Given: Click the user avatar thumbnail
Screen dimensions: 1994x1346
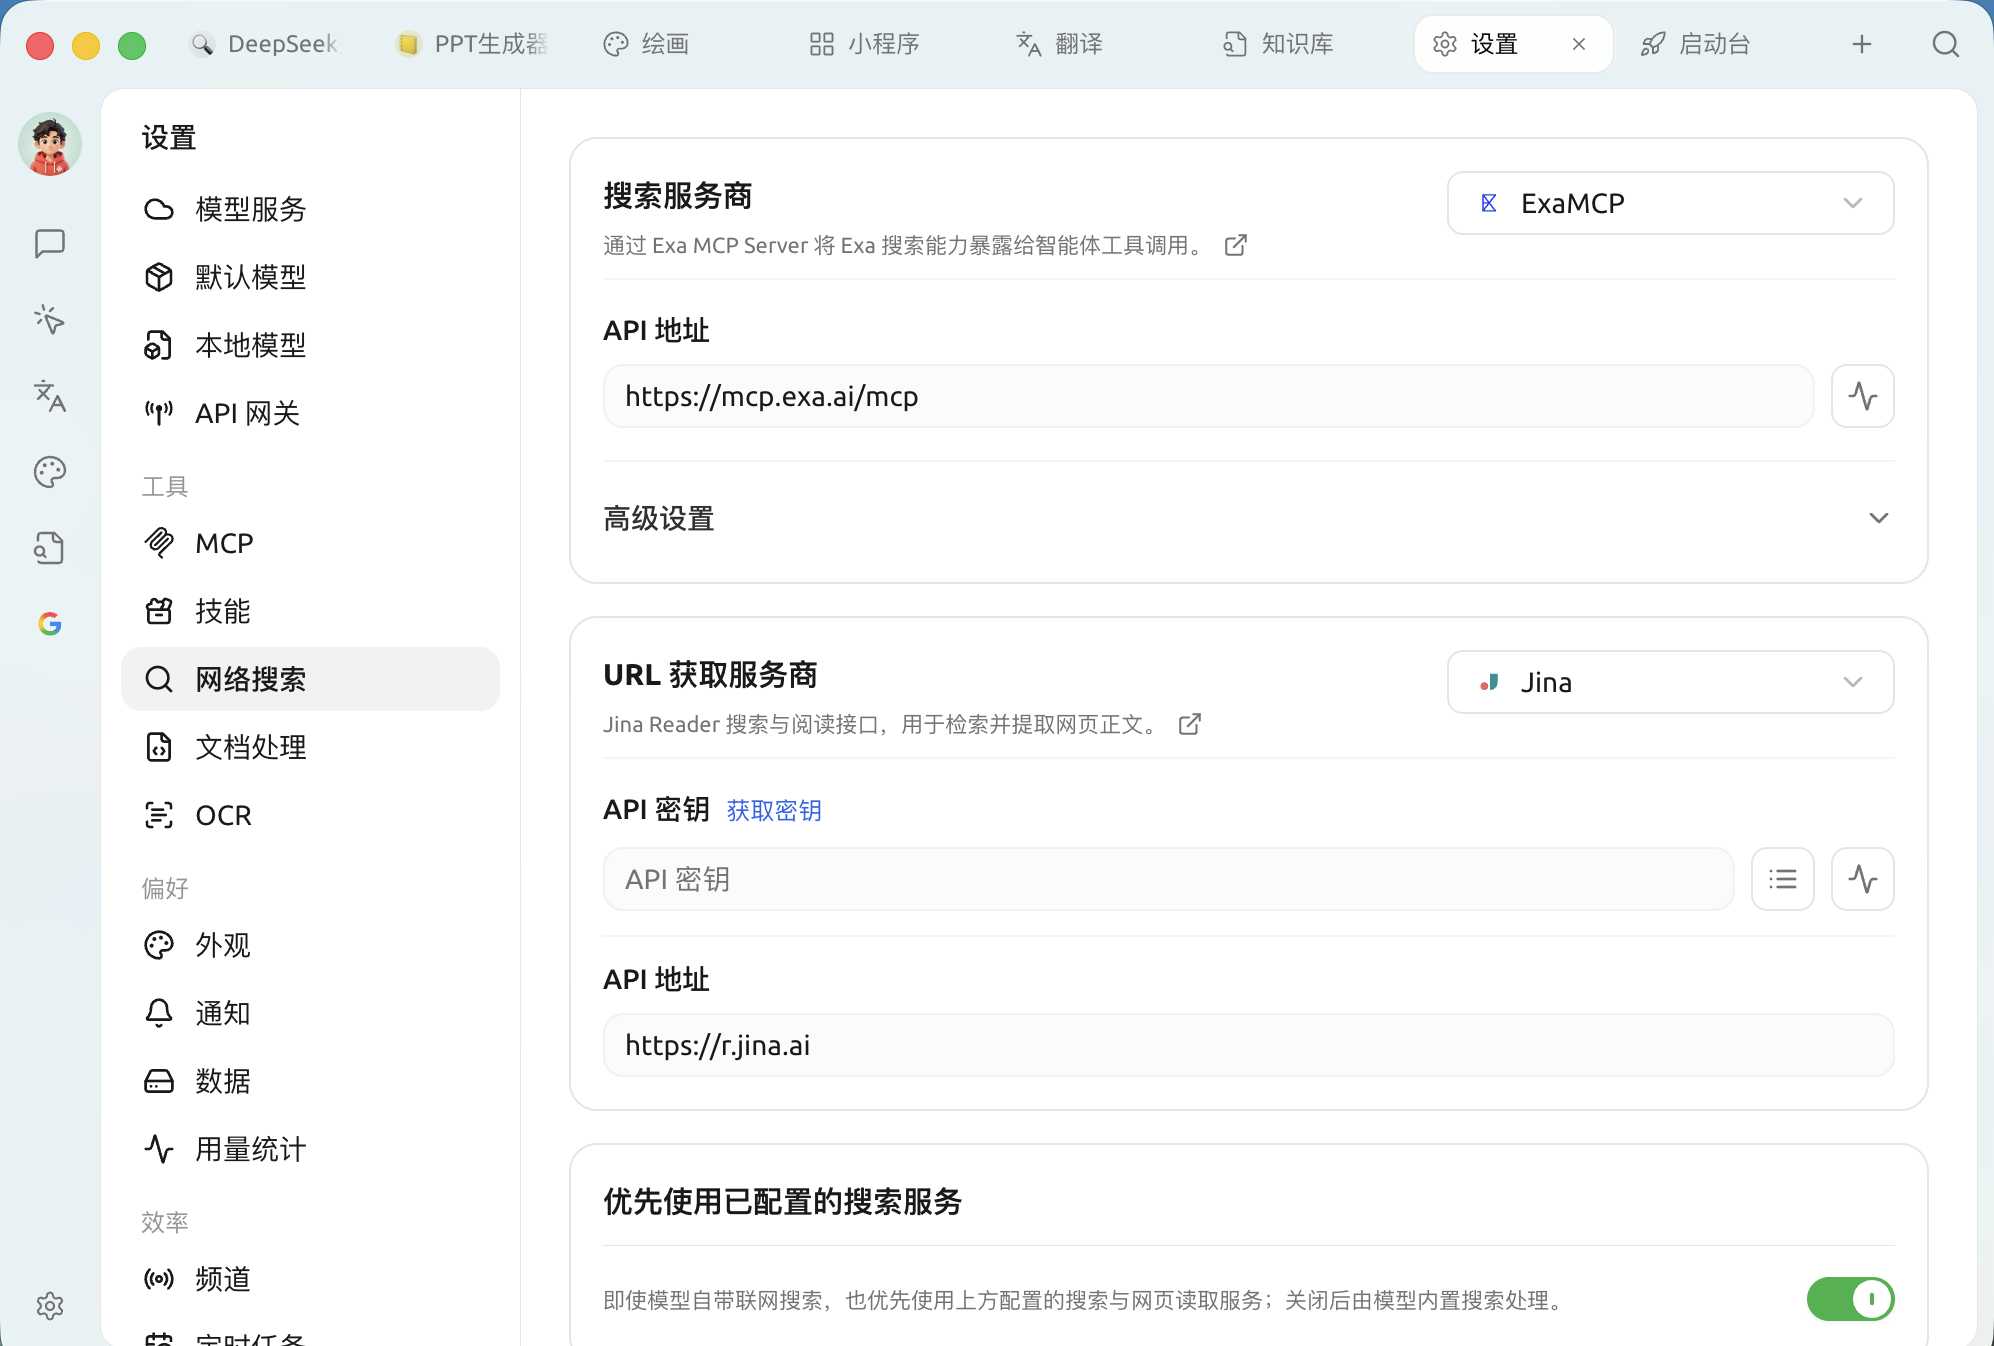Looking at the screenshot, I should pyautogui.click(x=50, y=145).
